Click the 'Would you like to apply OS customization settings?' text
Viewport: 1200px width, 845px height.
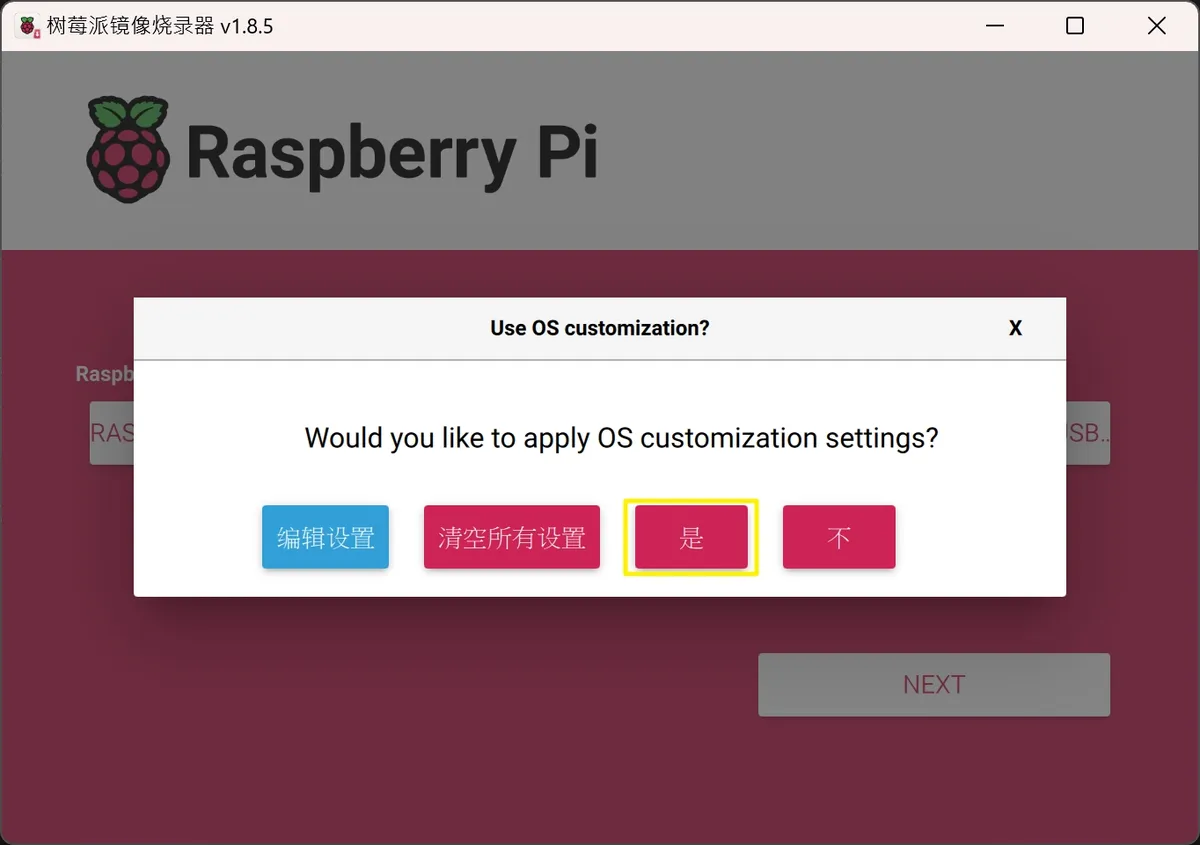click(621, 438)
